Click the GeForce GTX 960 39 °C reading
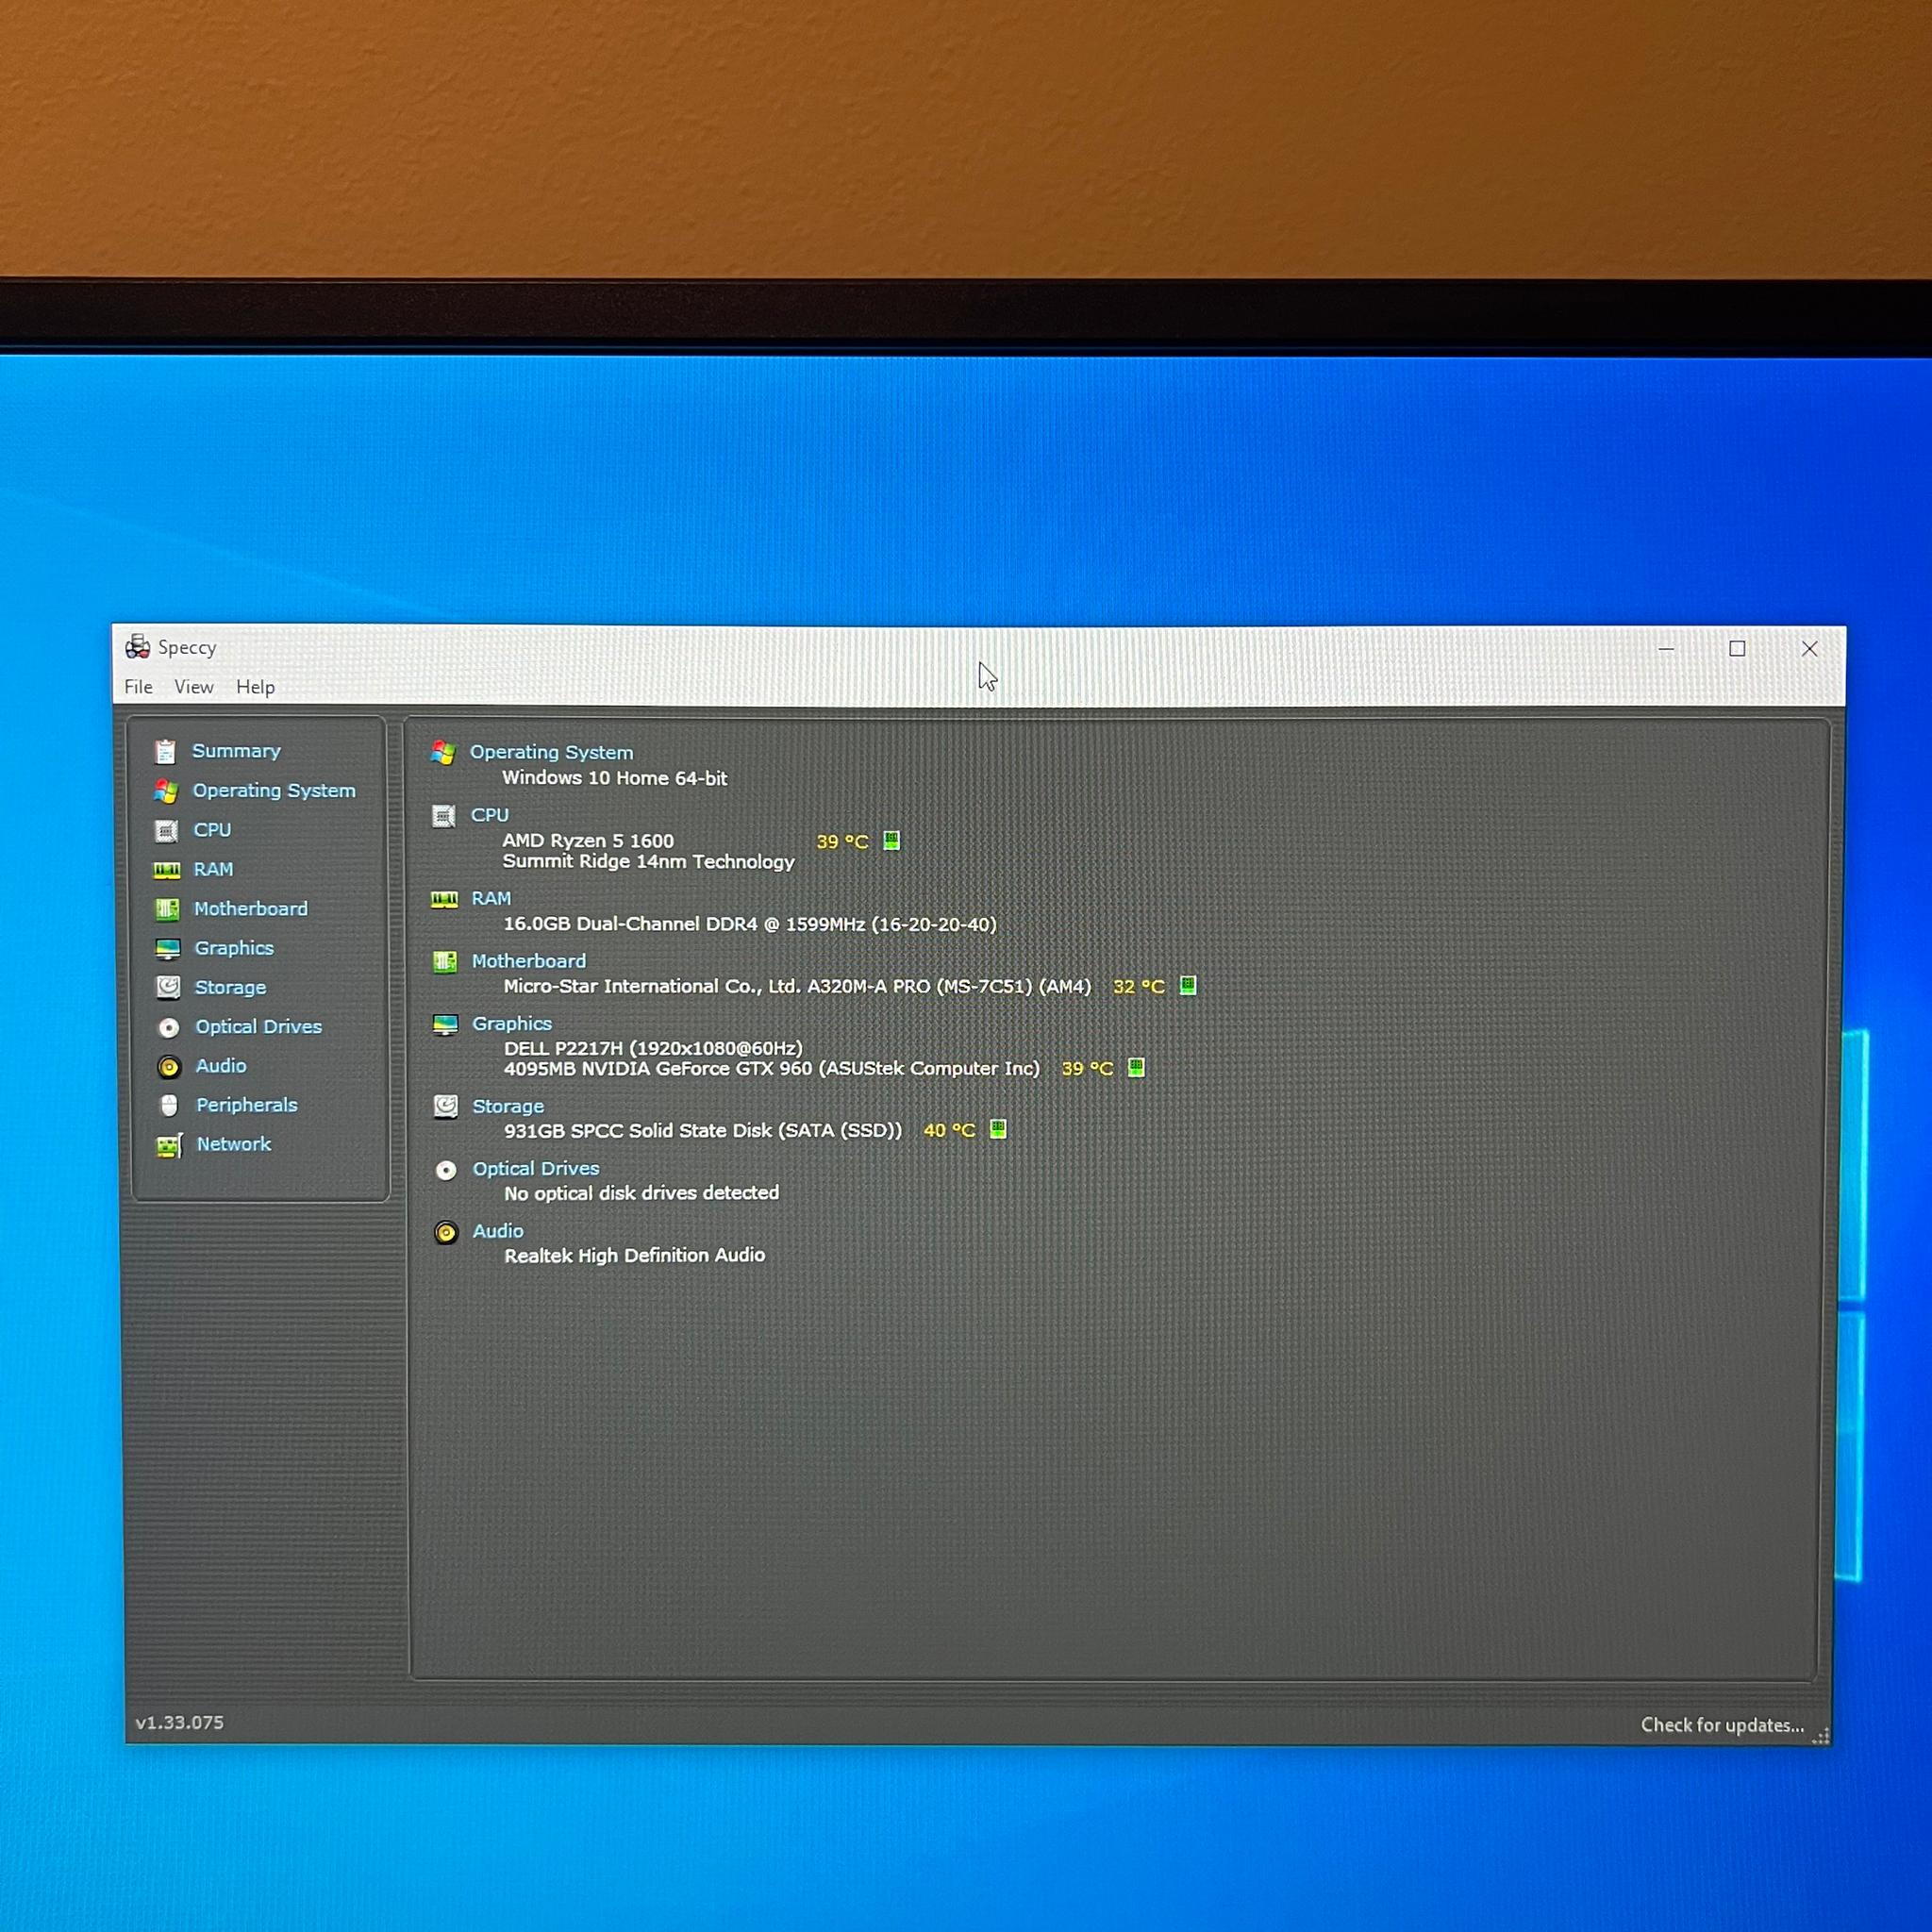 [1087, 1069]
